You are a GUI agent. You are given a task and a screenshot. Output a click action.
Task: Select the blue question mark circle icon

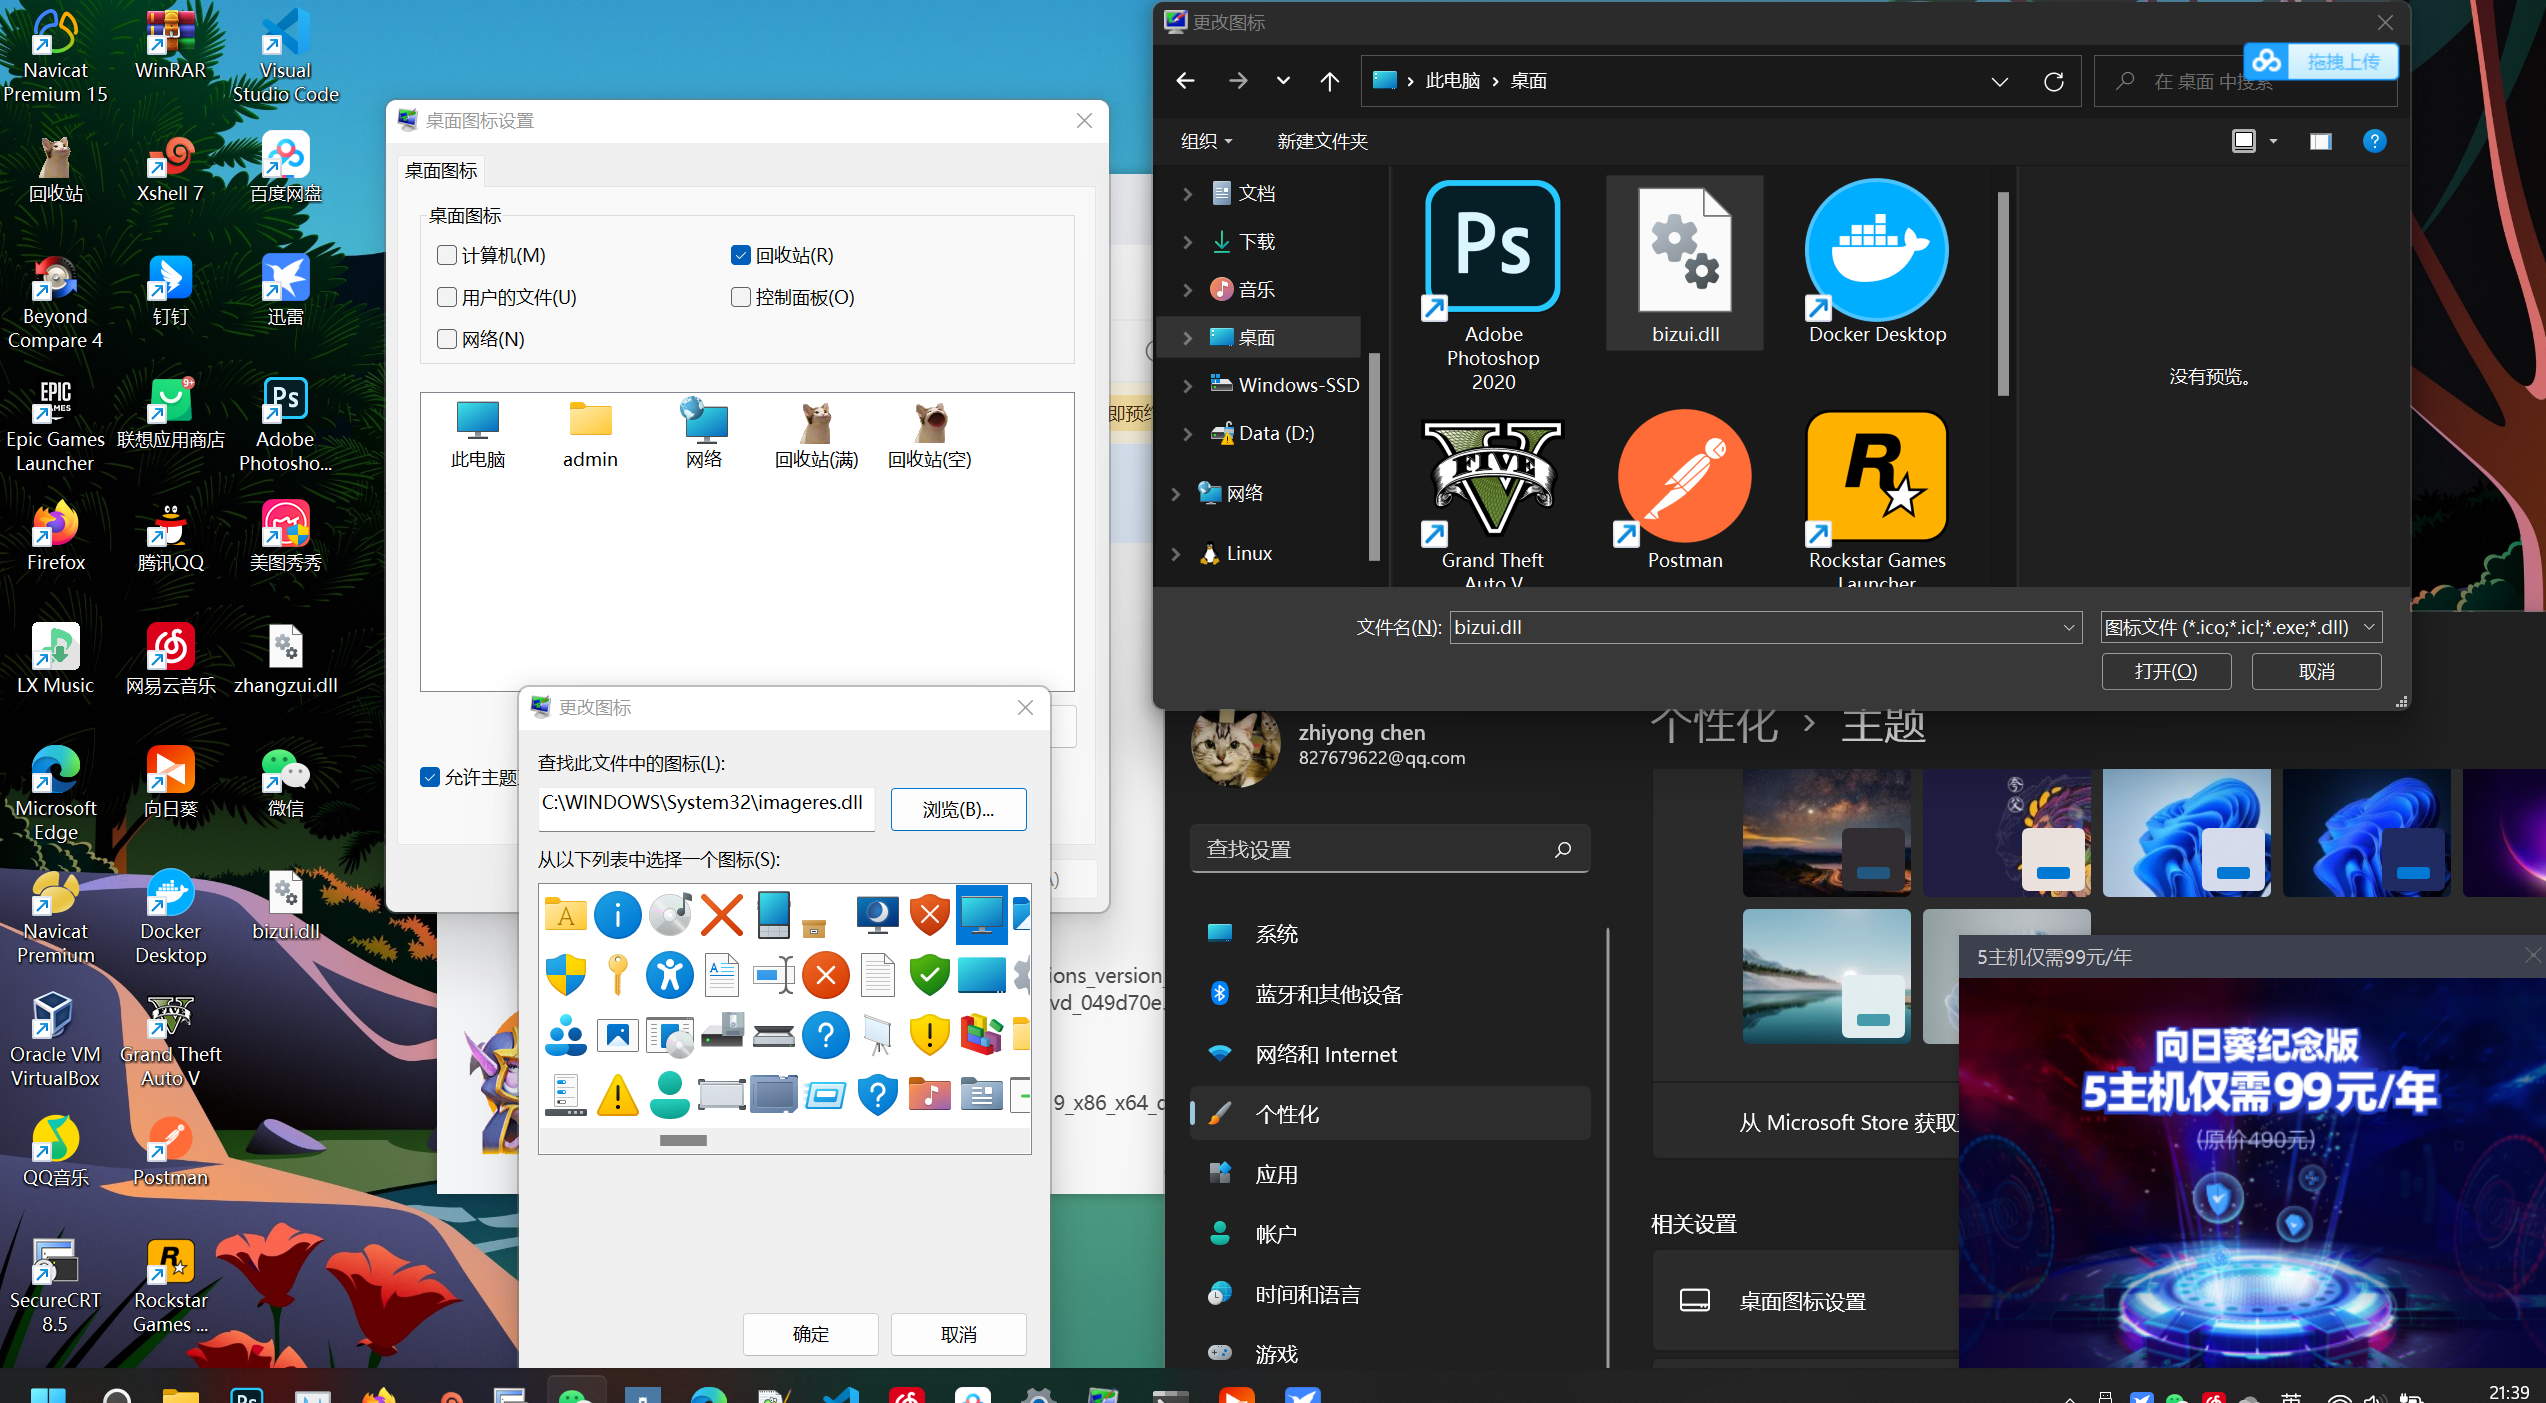coord(825,1035)
